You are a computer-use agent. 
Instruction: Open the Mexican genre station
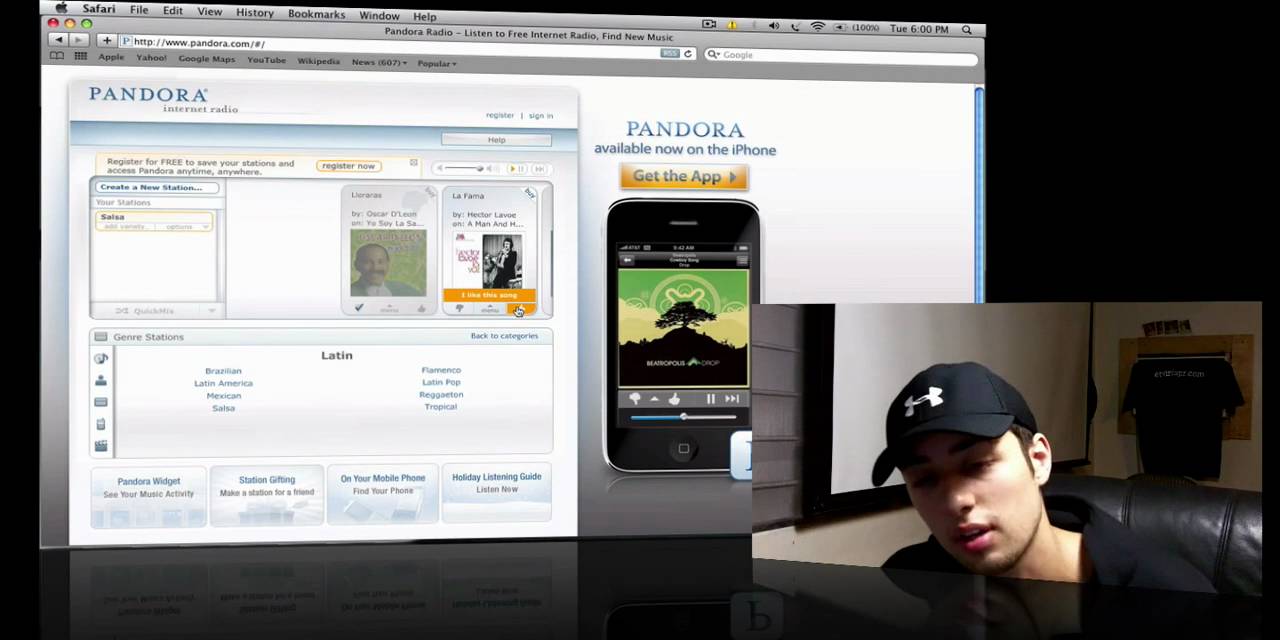click(x=223, y=396)
